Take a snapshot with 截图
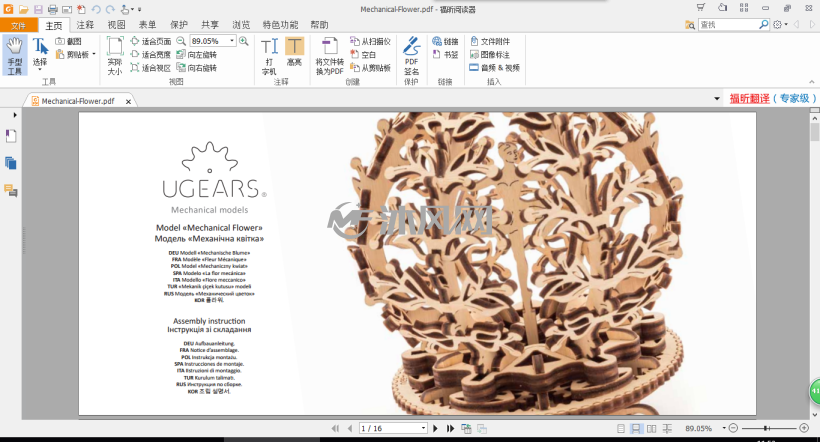Image resolution: width=820 pixels, height=442 pixels. [x=69, y=41]
